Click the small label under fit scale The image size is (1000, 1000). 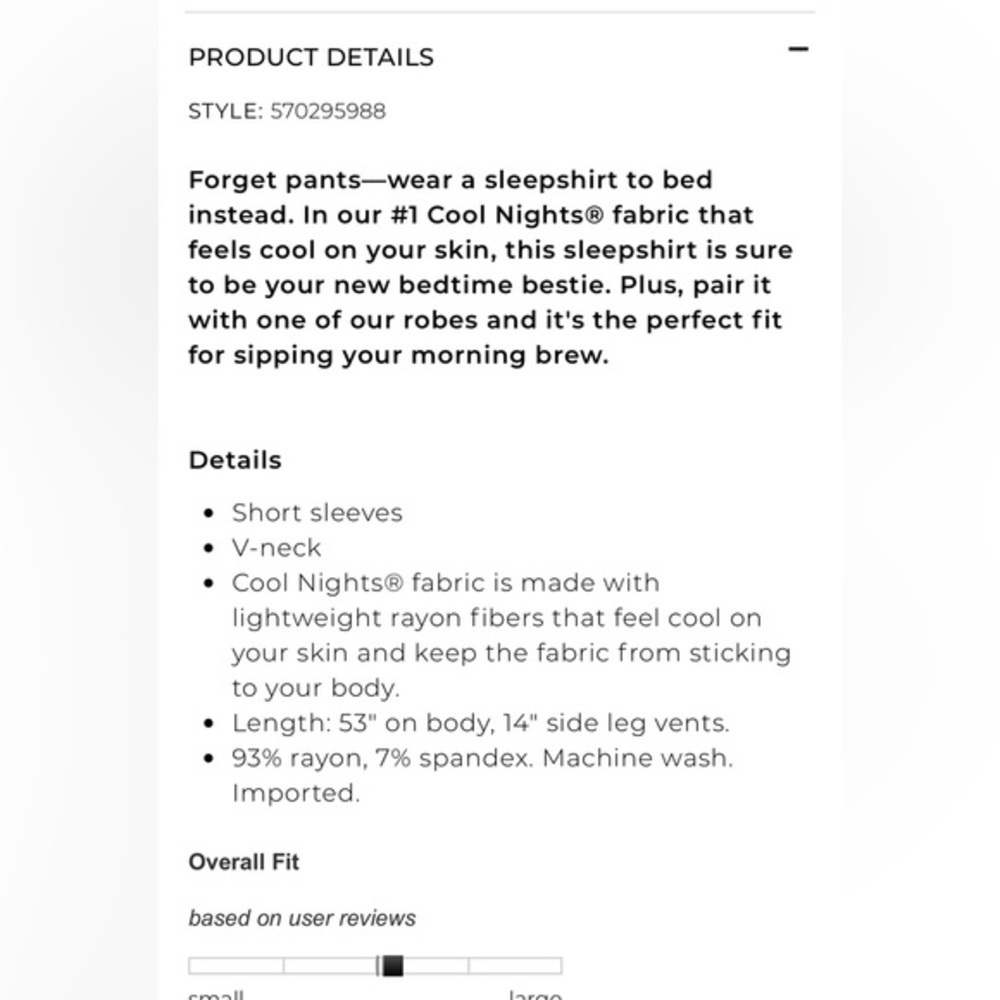(x=216, y=995)
